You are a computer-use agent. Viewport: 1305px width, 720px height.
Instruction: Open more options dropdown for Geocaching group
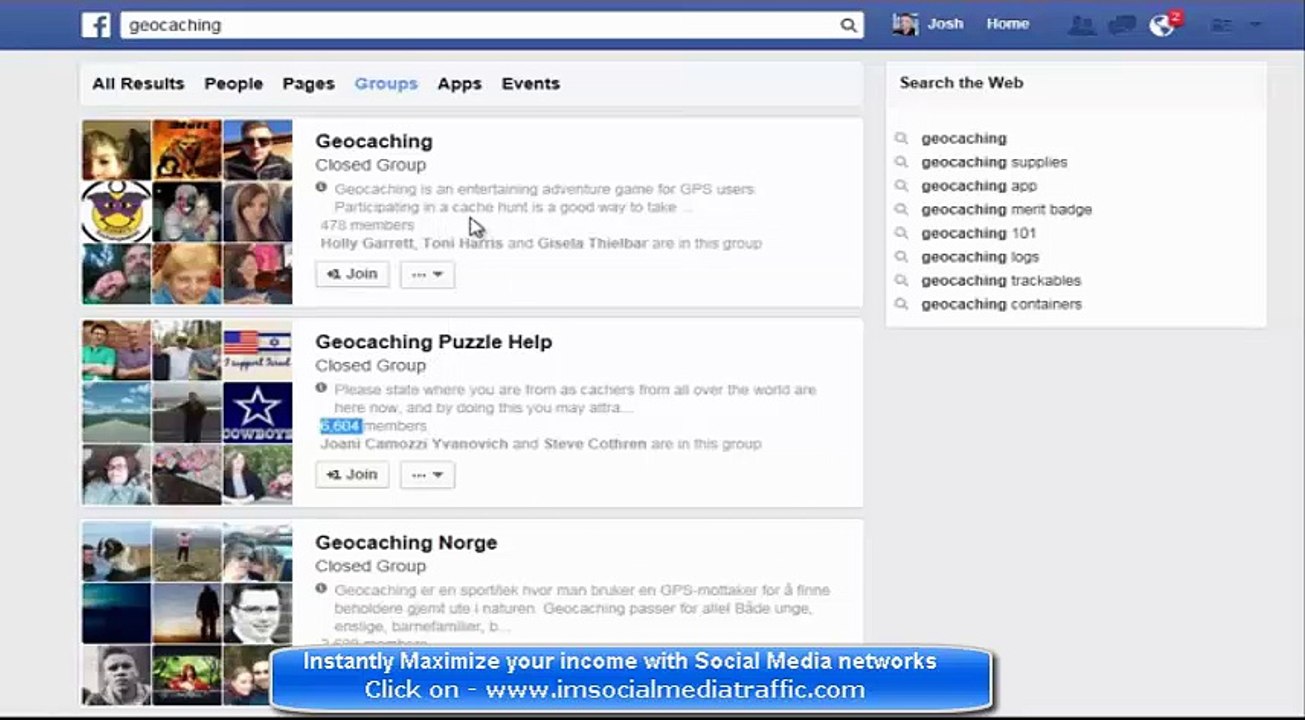tap(427, 274)
